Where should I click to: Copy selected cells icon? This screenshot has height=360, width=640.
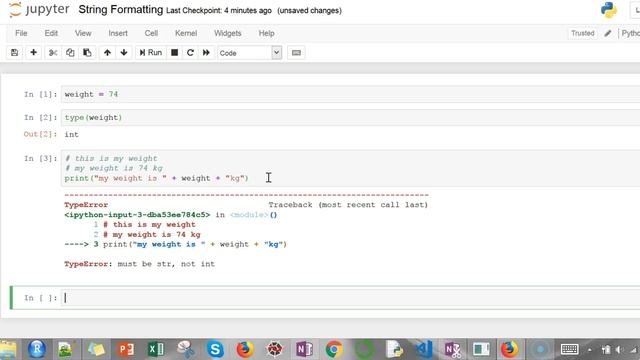pyautogui.click(x=70, y=53)
